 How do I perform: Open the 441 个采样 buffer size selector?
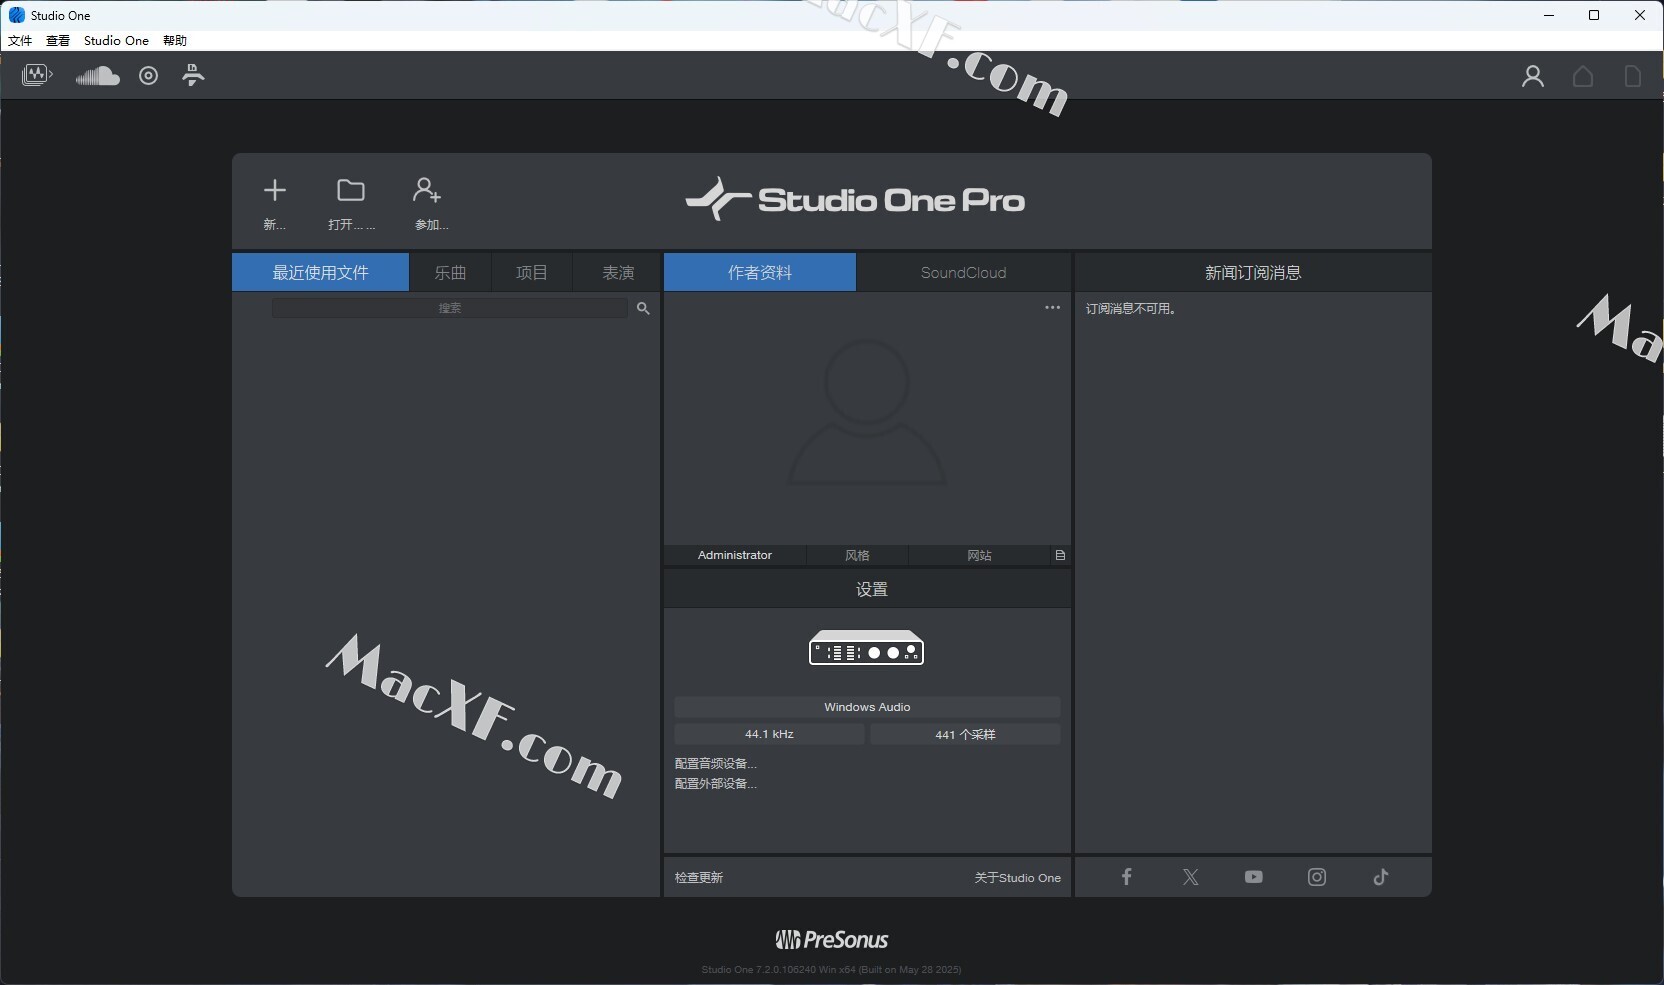[965, 734]
